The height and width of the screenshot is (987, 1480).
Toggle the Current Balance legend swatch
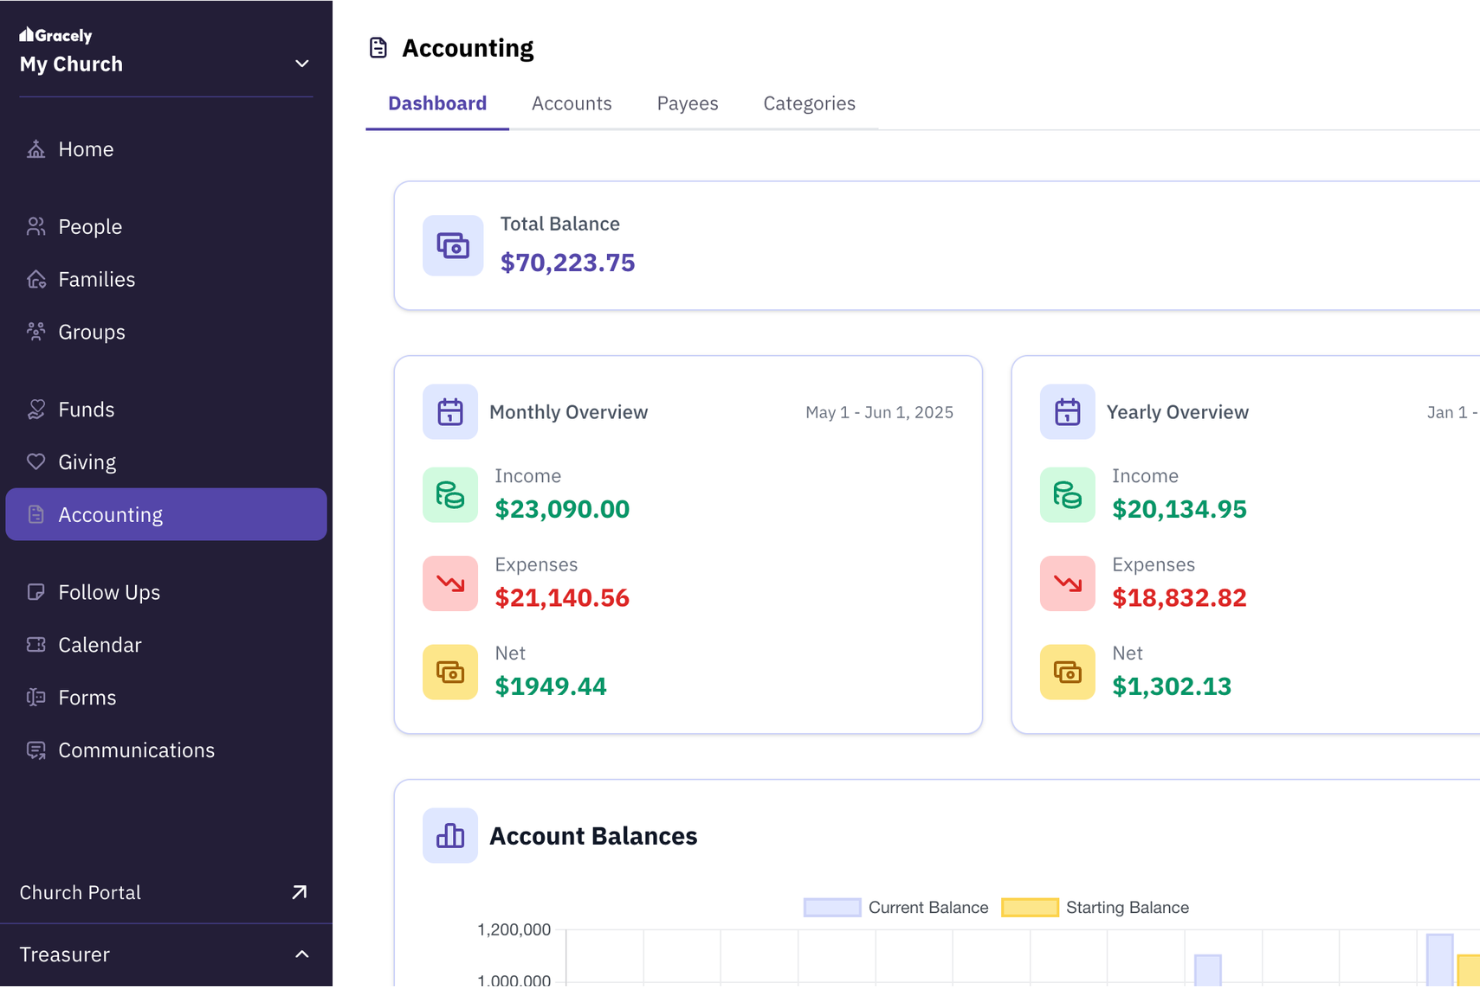(832, 907)
